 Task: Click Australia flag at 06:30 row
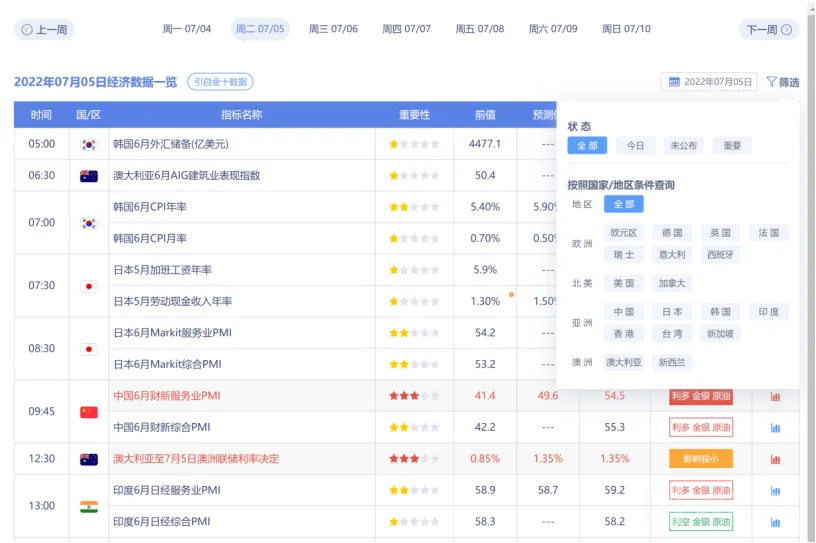89,176
